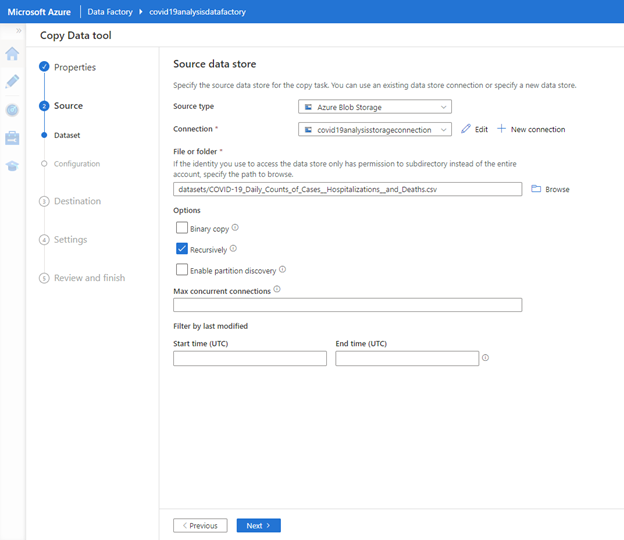The height and width of the screenshot is (540, 624).
Task: Click the Settings step number circle
Action: coord(44,240)
